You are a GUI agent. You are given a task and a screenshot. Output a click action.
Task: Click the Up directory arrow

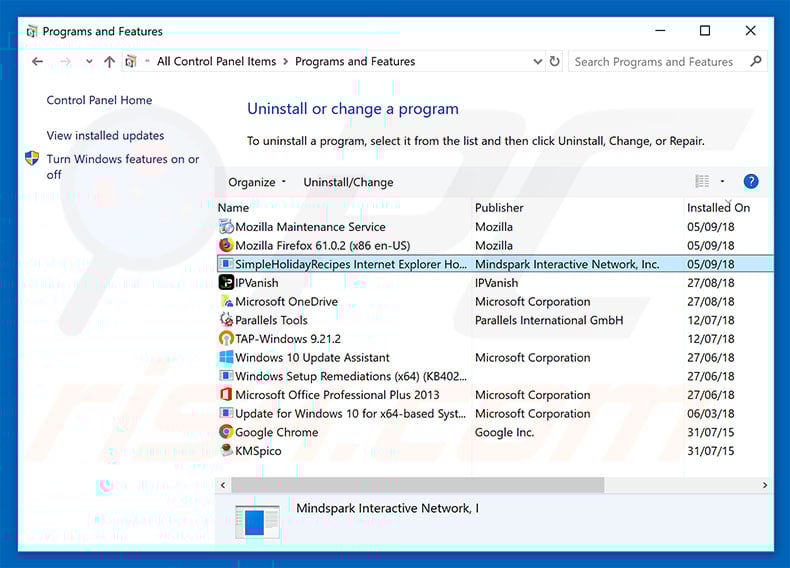(x=109, y=62)
